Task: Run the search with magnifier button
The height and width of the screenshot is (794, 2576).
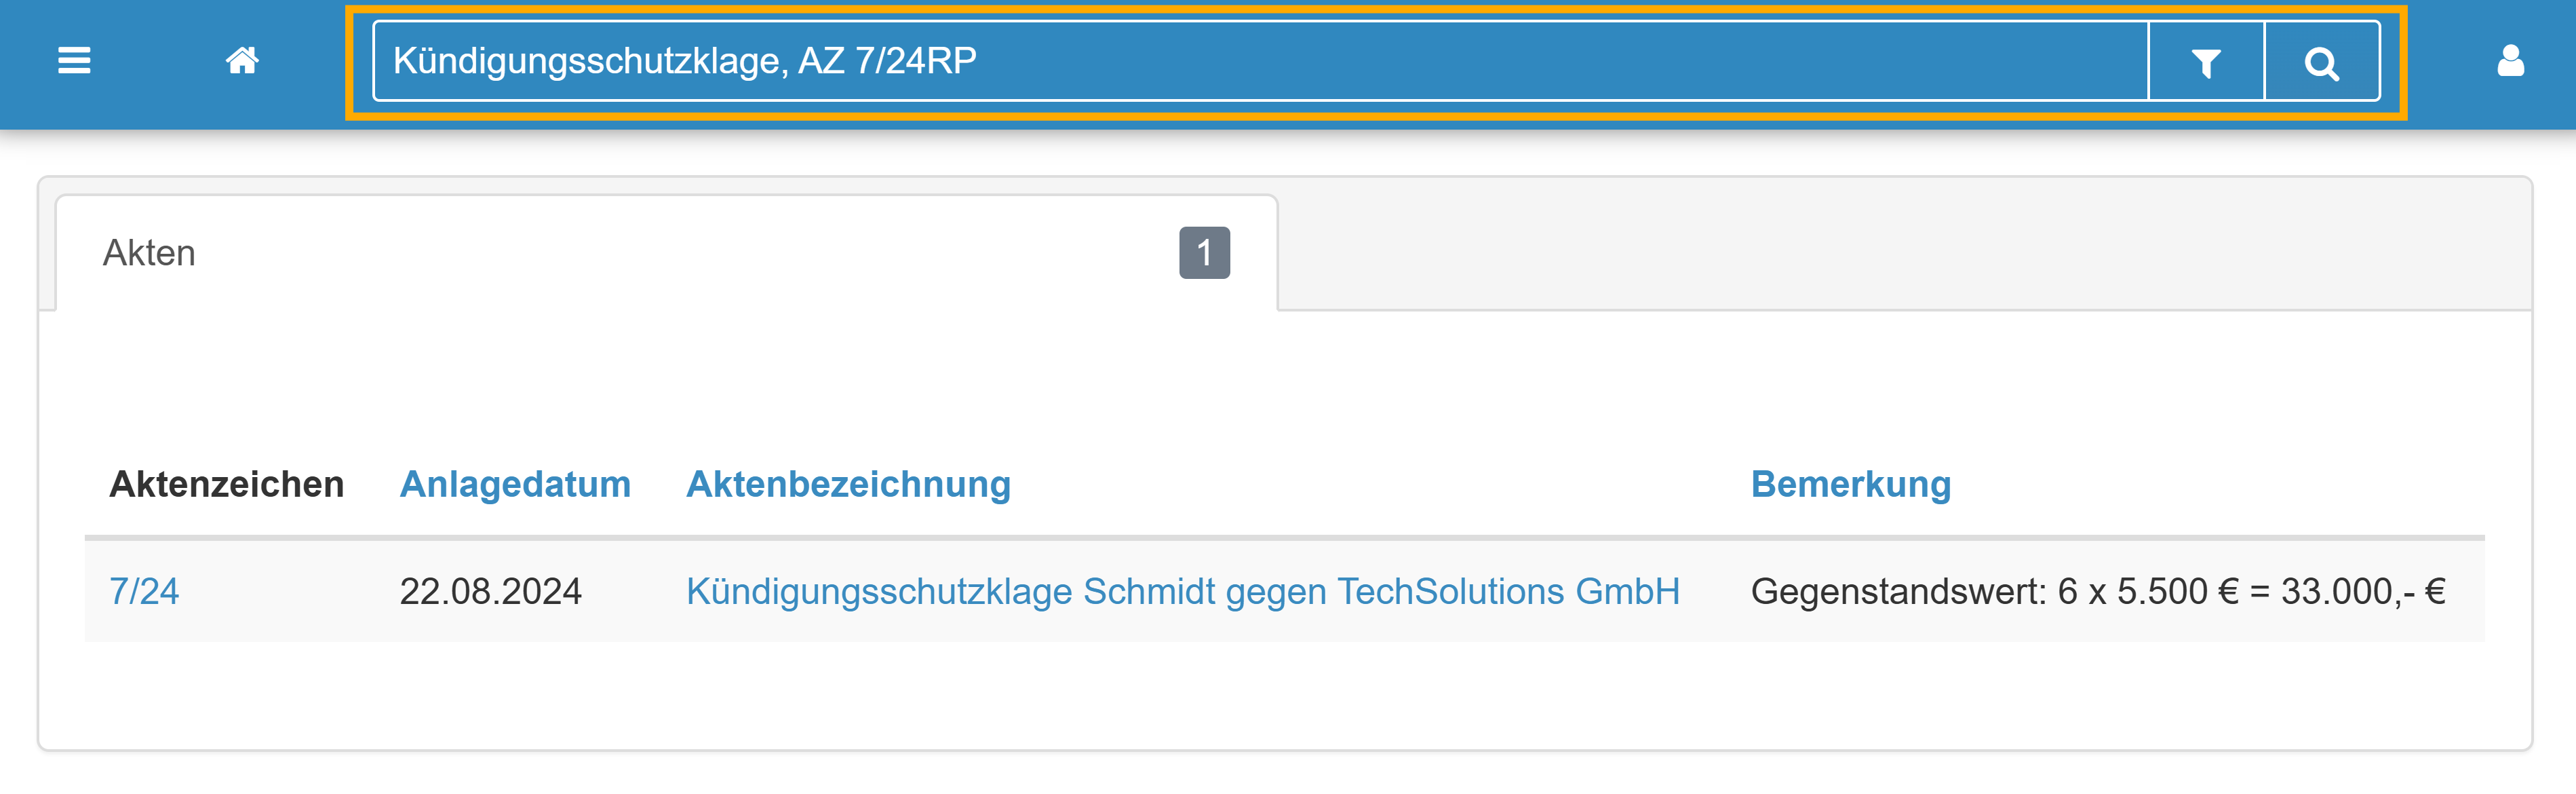Action: pos(2321,62)
